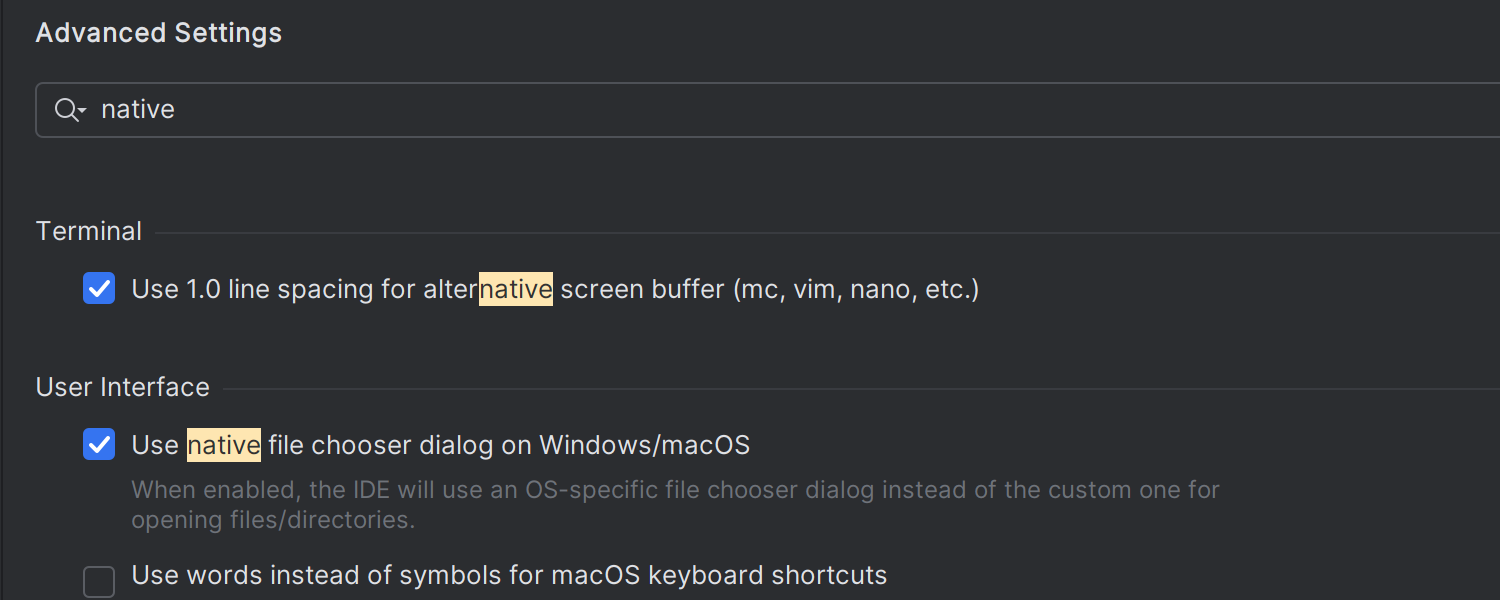Click highlighted "native" inside the word alternative
The image size is (1500, 600).
[x=516, y=290]
